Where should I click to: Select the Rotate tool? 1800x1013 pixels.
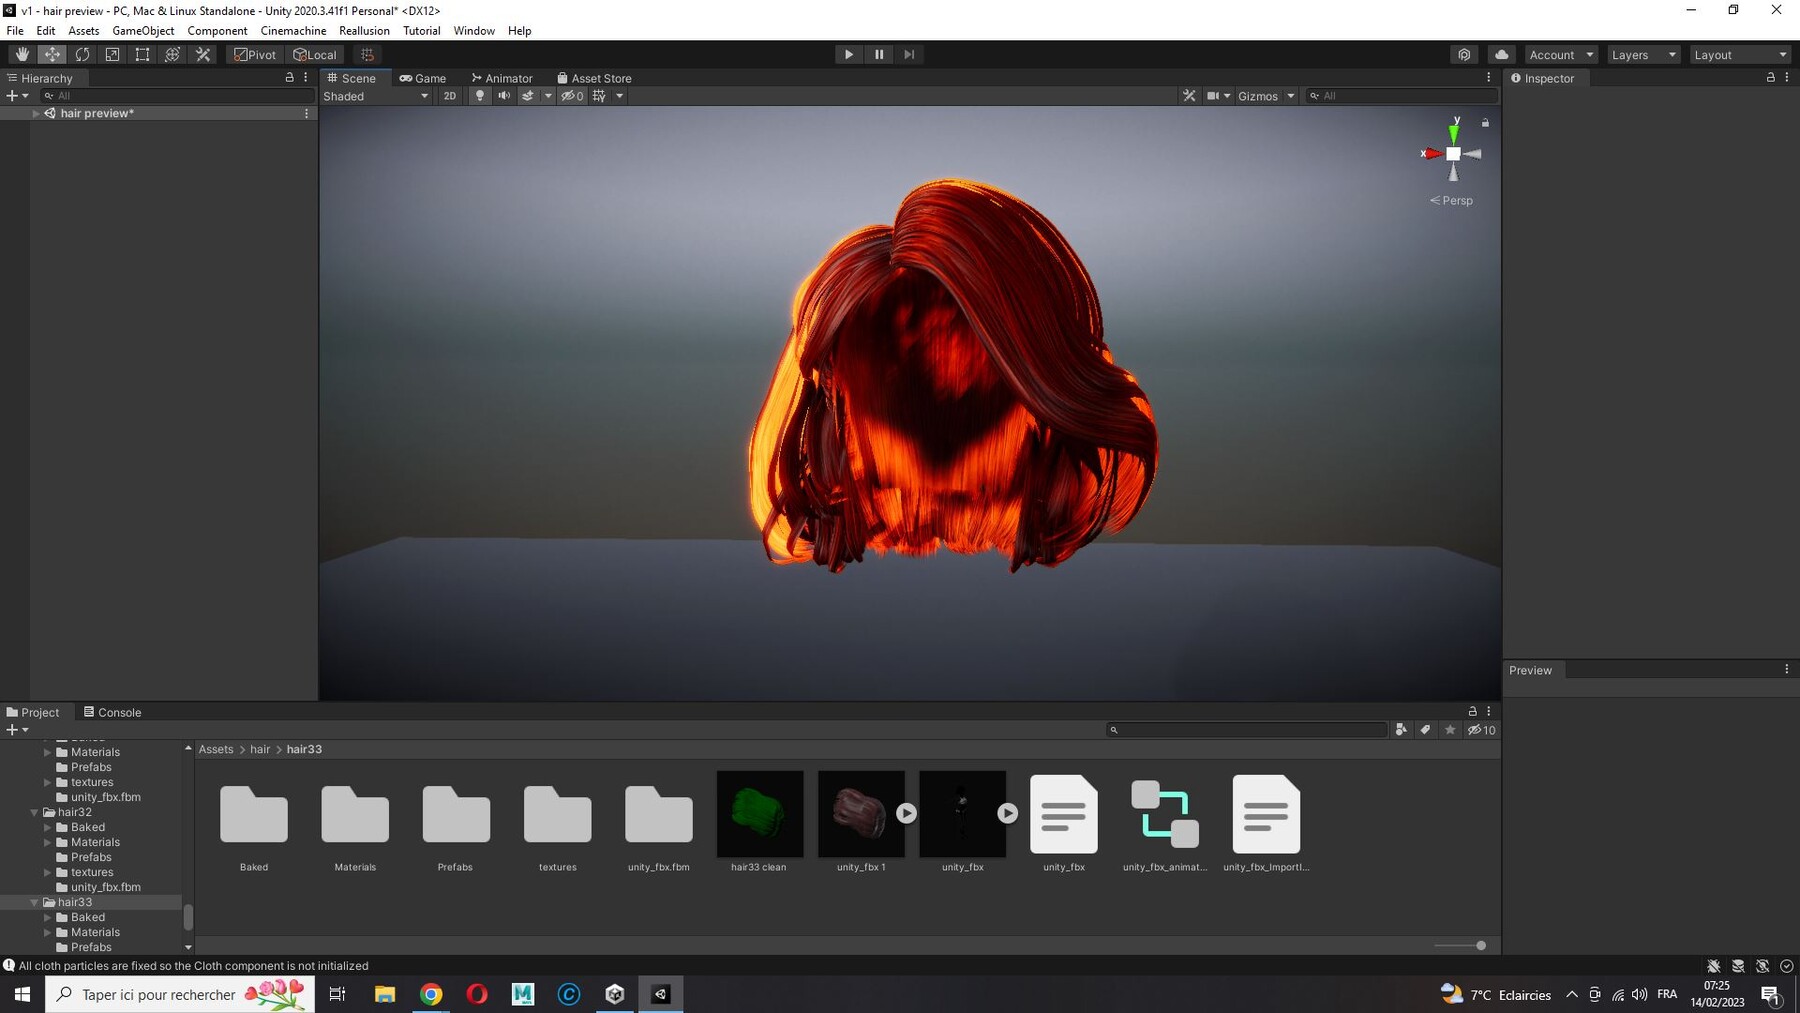(82, 55)
